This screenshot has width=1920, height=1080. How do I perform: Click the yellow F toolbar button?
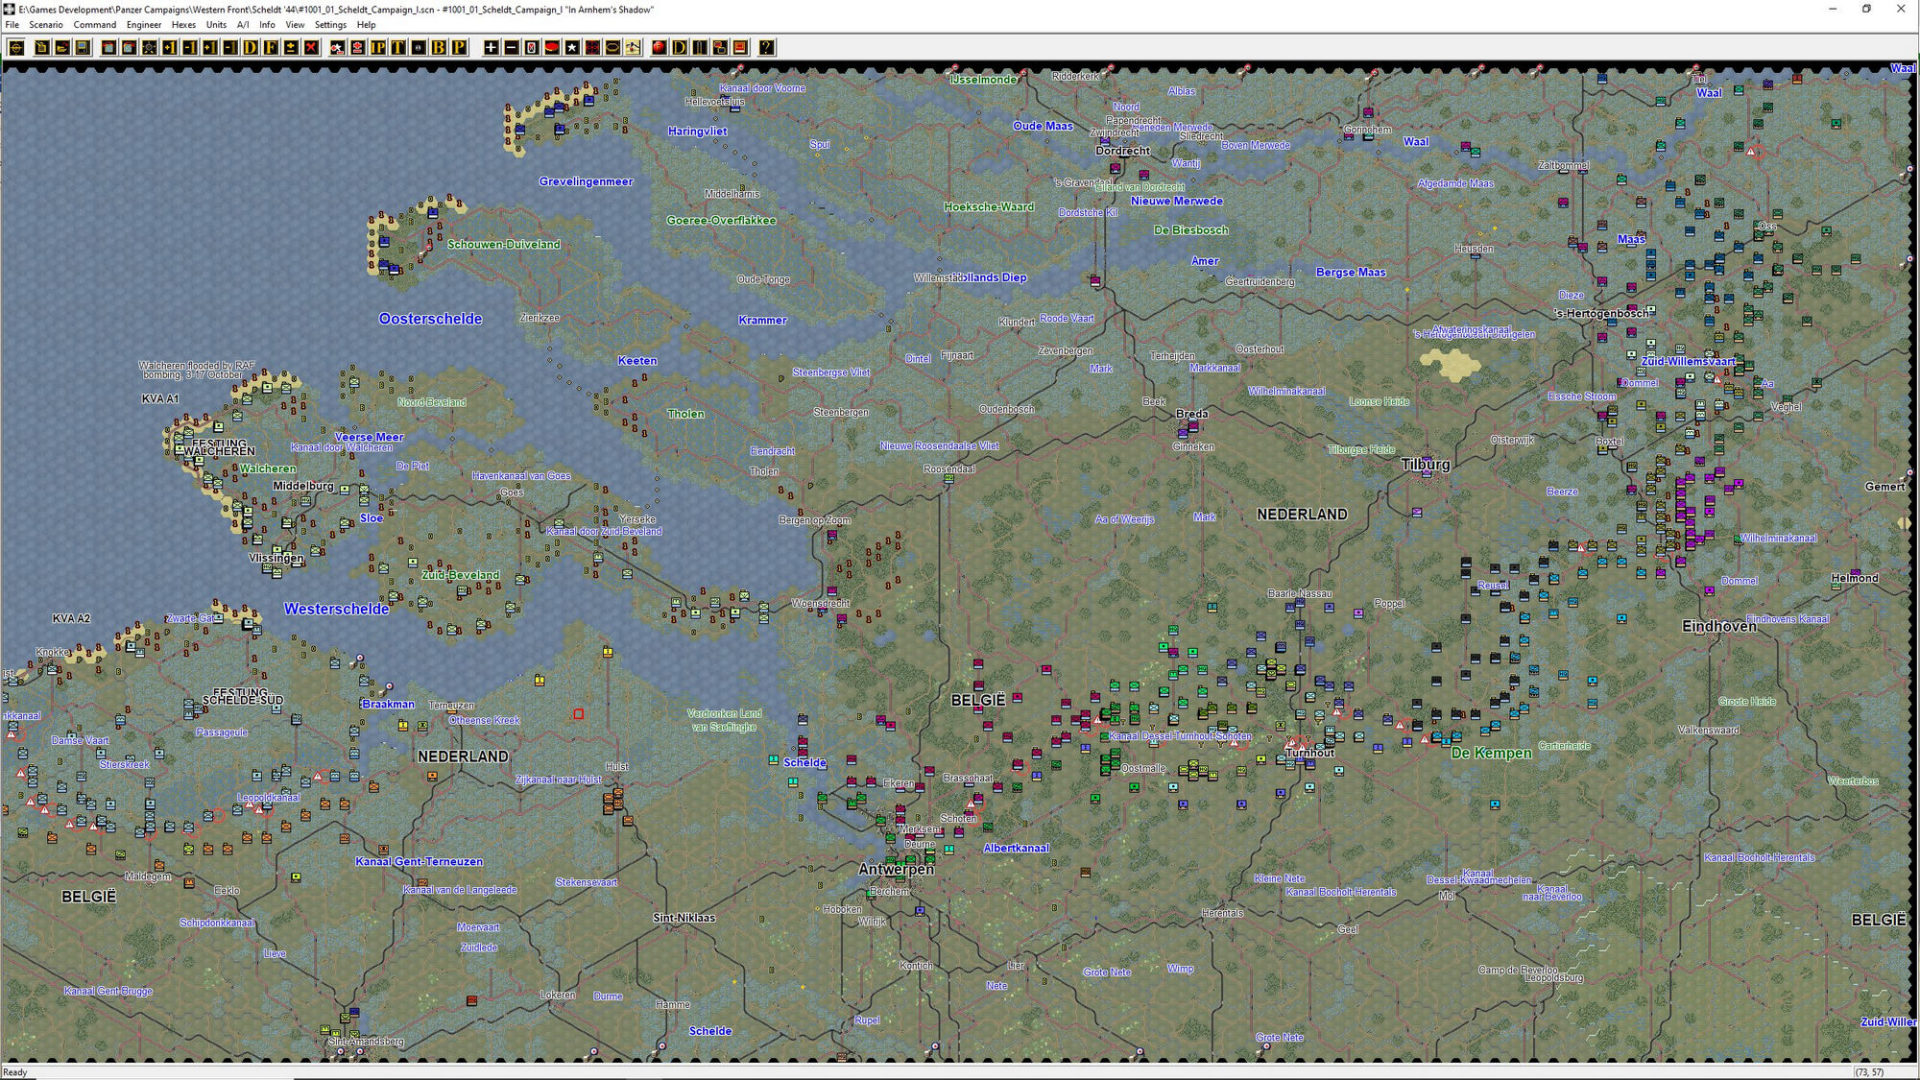270,47
